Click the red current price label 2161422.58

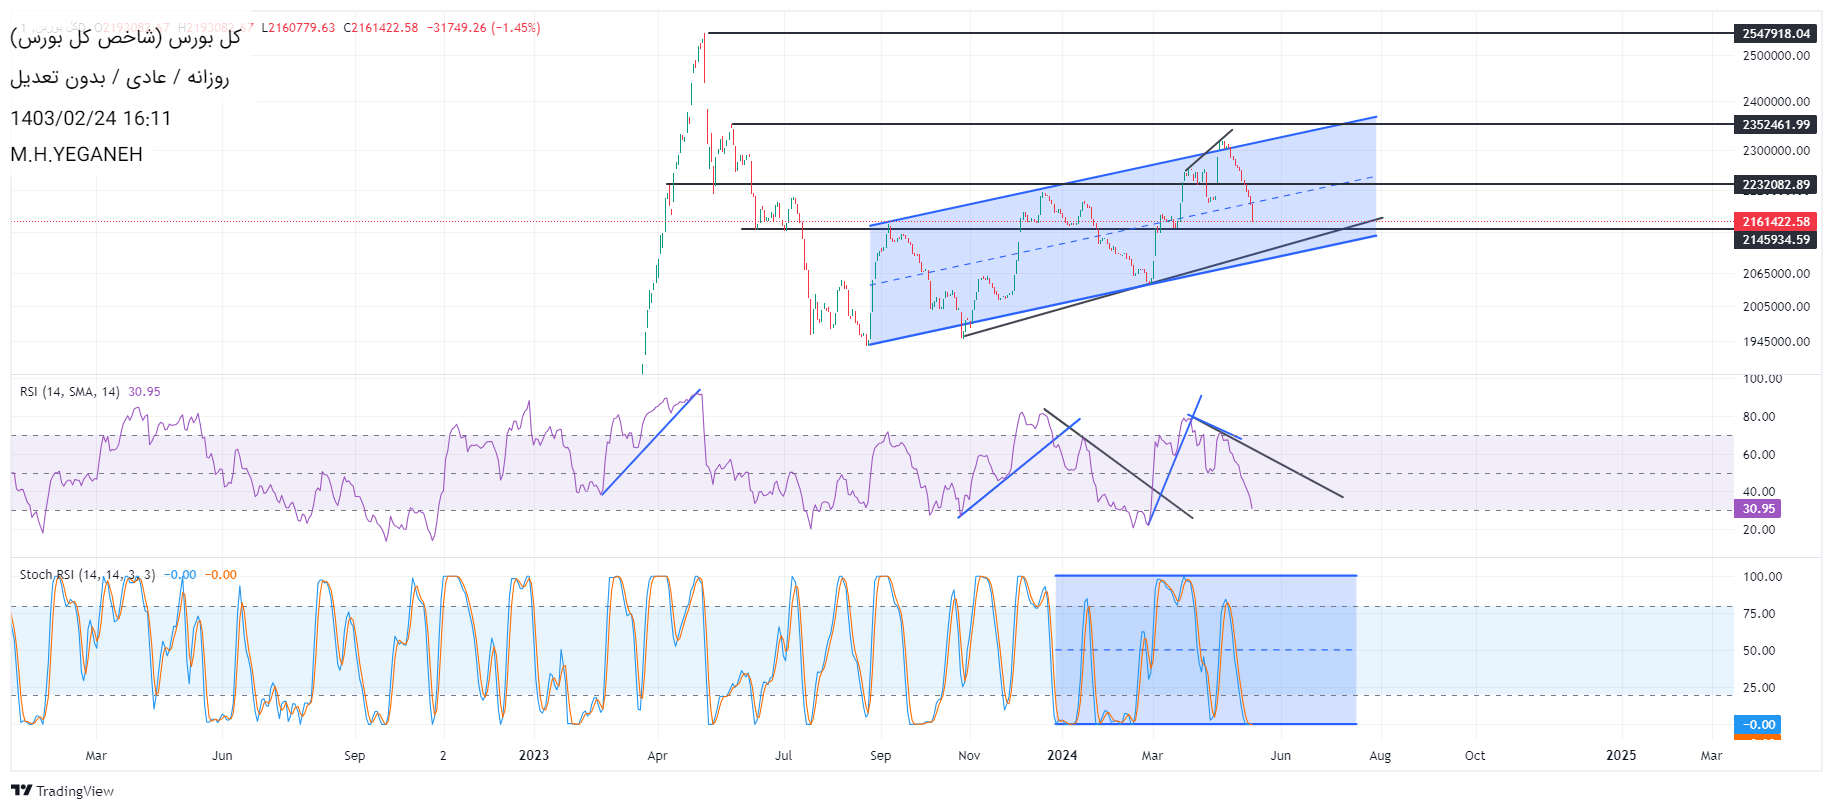tap(1776, 221)
